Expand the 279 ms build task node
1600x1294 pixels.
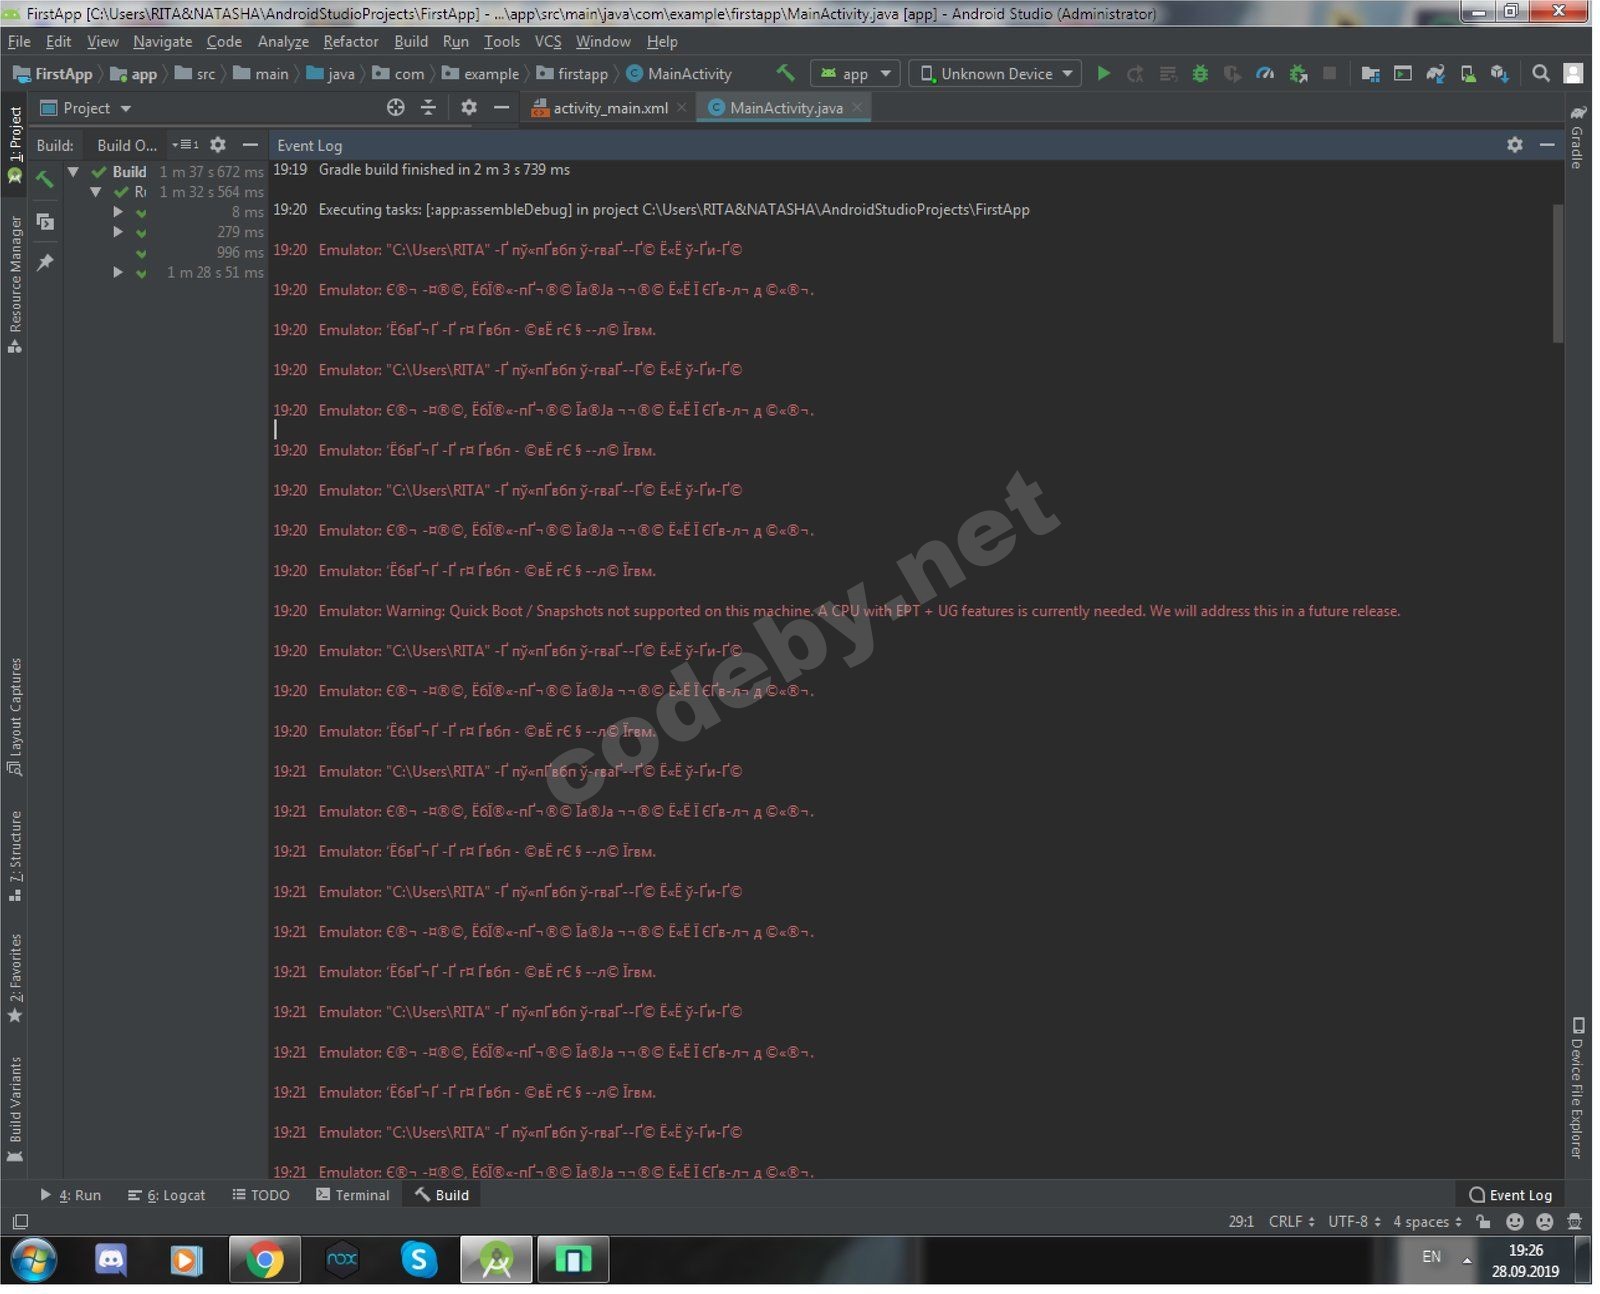(x=118, y=232)
